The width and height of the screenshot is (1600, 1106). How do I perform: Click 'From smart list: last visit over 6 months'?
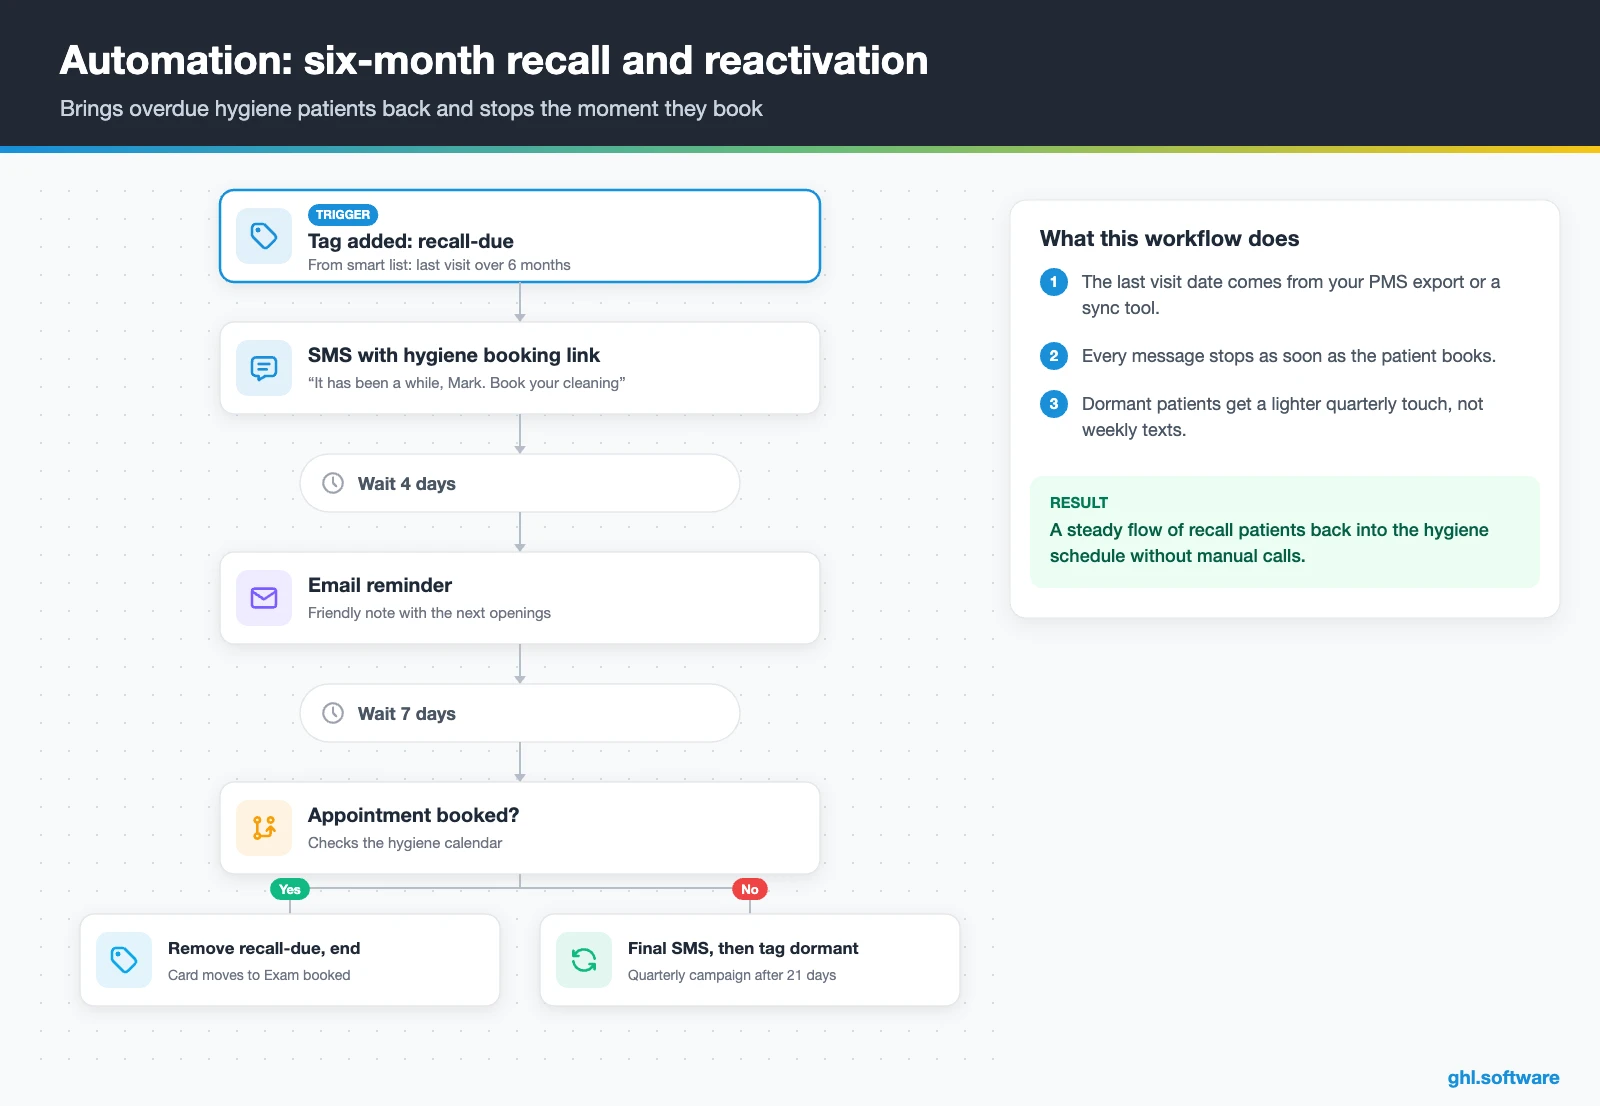(439, 265)
